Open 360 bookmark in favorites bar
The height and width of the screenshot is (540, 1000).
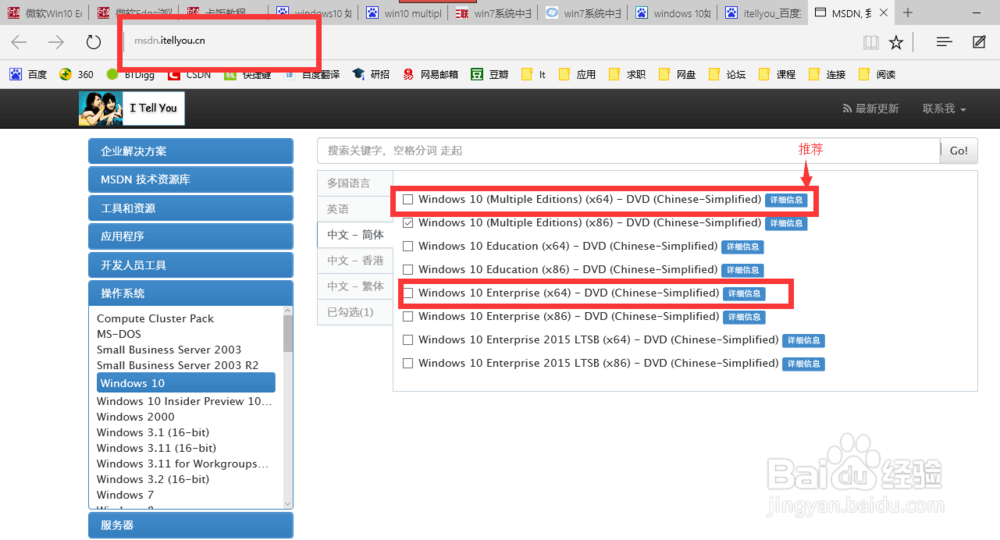[x=76, y=75]
